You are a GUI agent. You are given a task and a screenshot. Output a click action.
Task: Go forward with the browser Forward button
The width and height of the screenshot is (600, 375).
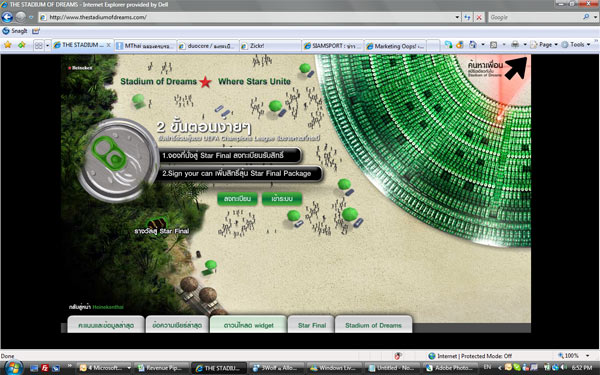click(x=21, y=17)
